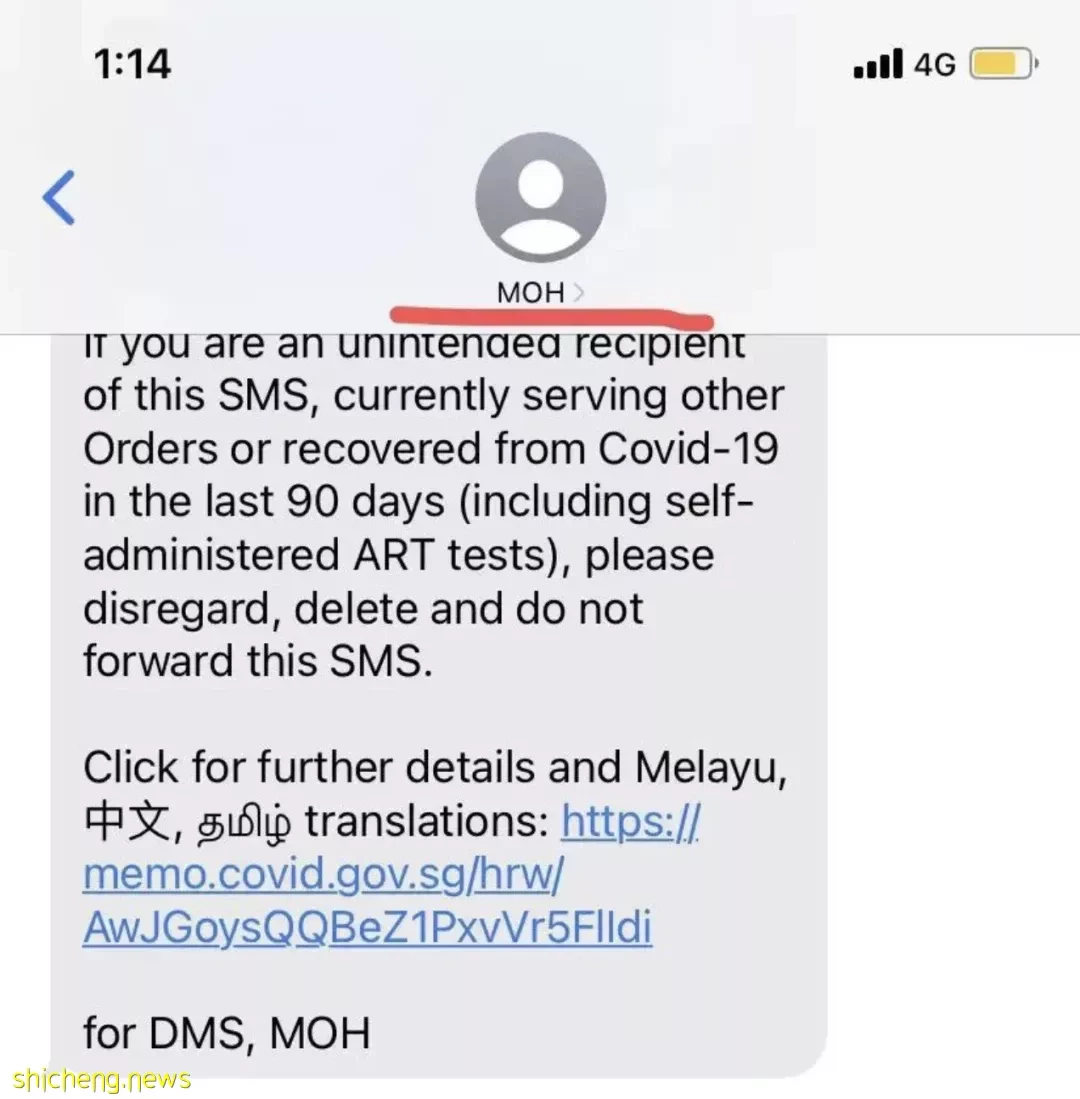Tap the 'for DMS, MOH' signature
The height and width of the screenshot is (1099, 1080).
226,1033
